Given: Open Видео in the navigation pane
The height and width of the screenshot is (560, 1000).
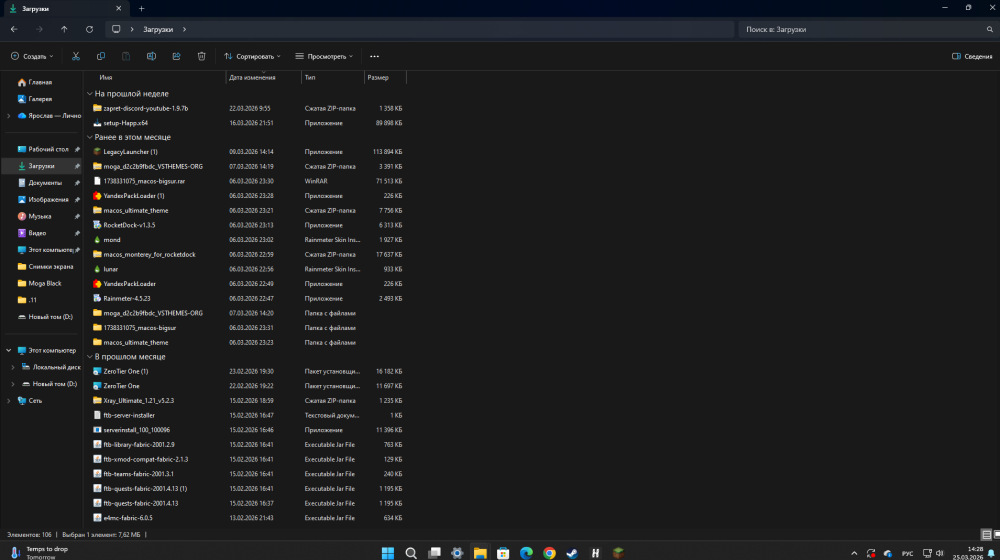Looking at the screenshot, I should [37, 233].
